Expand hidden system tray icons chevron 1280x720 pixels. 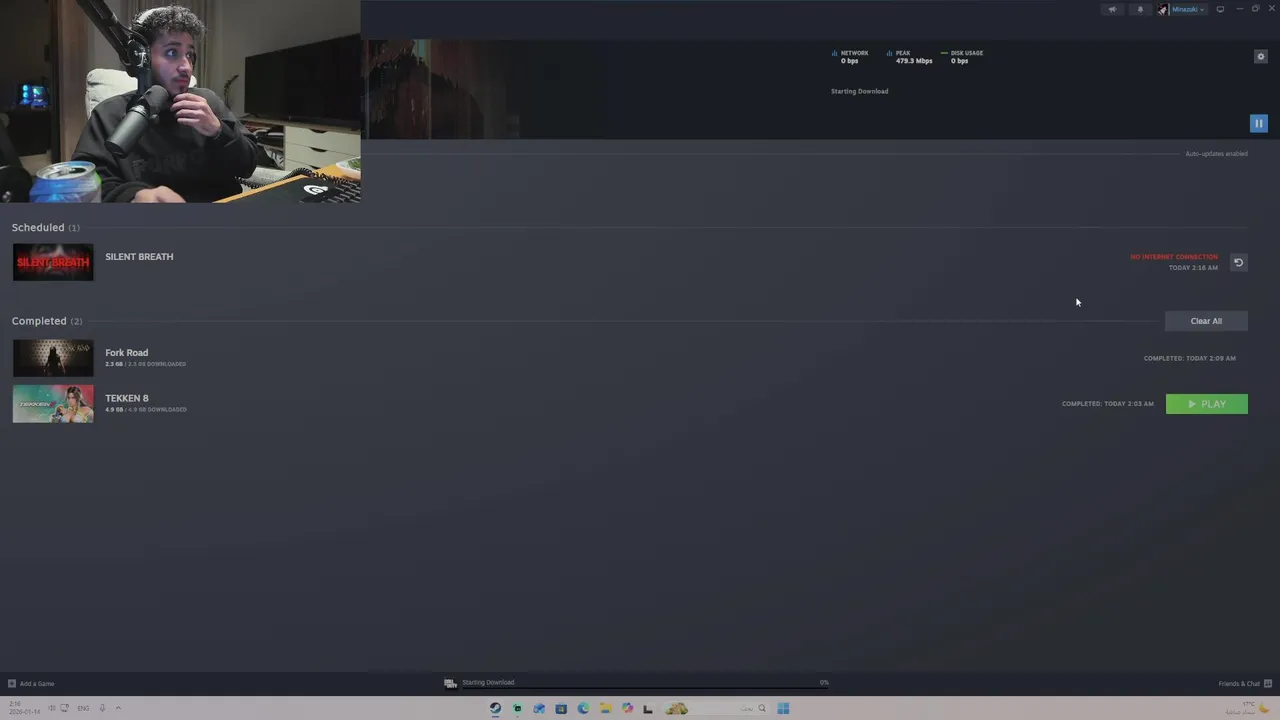pyautogui.click(x=118, y=708)
